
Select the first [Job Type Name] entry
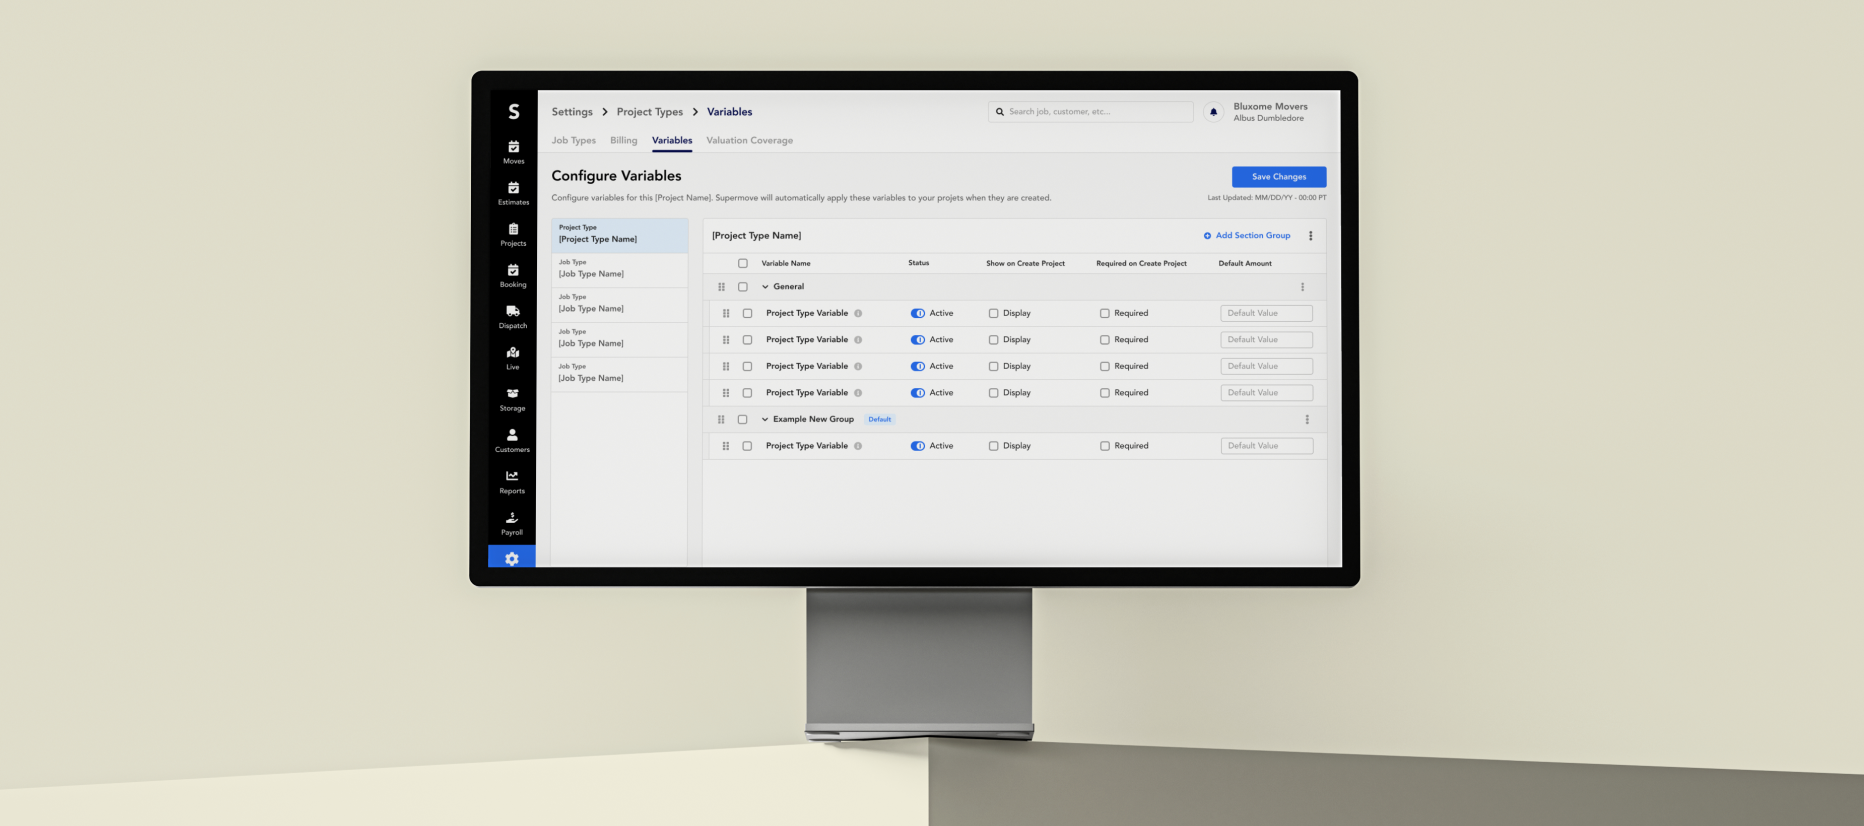(619, 270)
